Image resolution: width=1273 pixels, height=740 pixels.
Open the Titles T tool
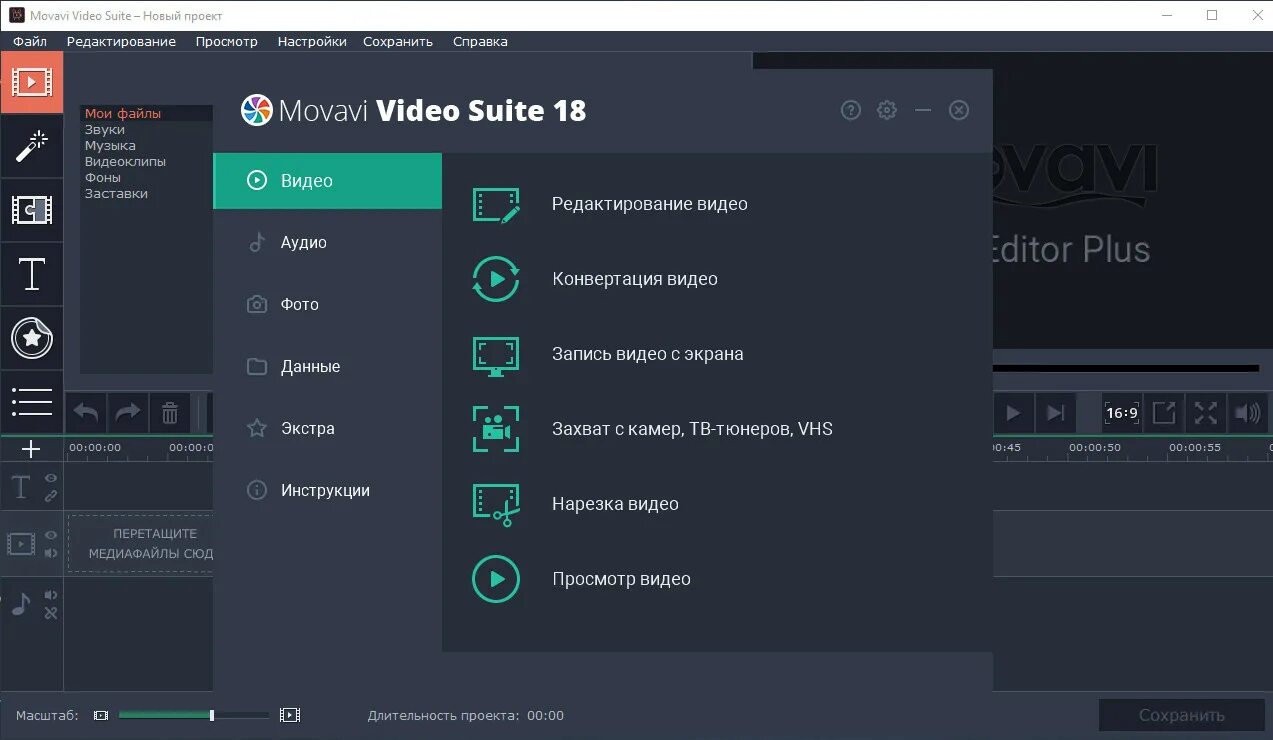[31, 274]
